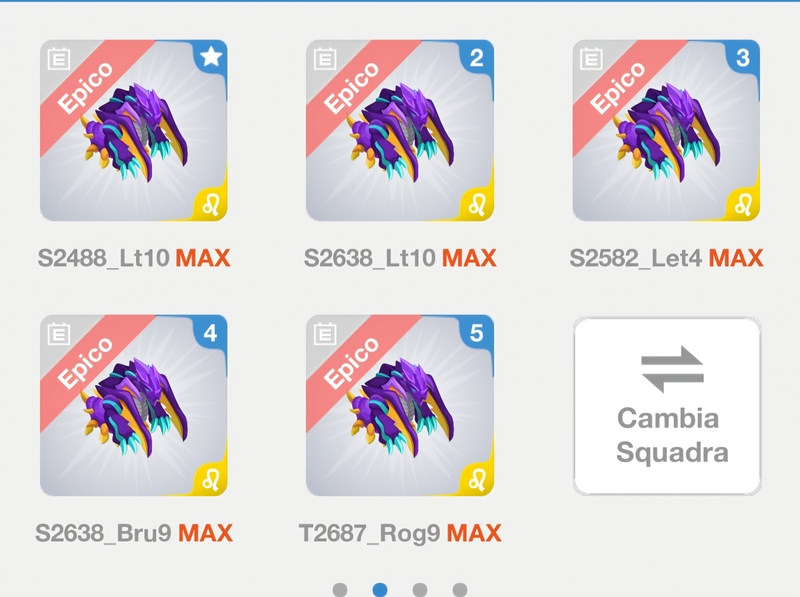Tap the slot 2 badge on S2638_Lt10
This screenshot has width=800, height=597.
477,57
